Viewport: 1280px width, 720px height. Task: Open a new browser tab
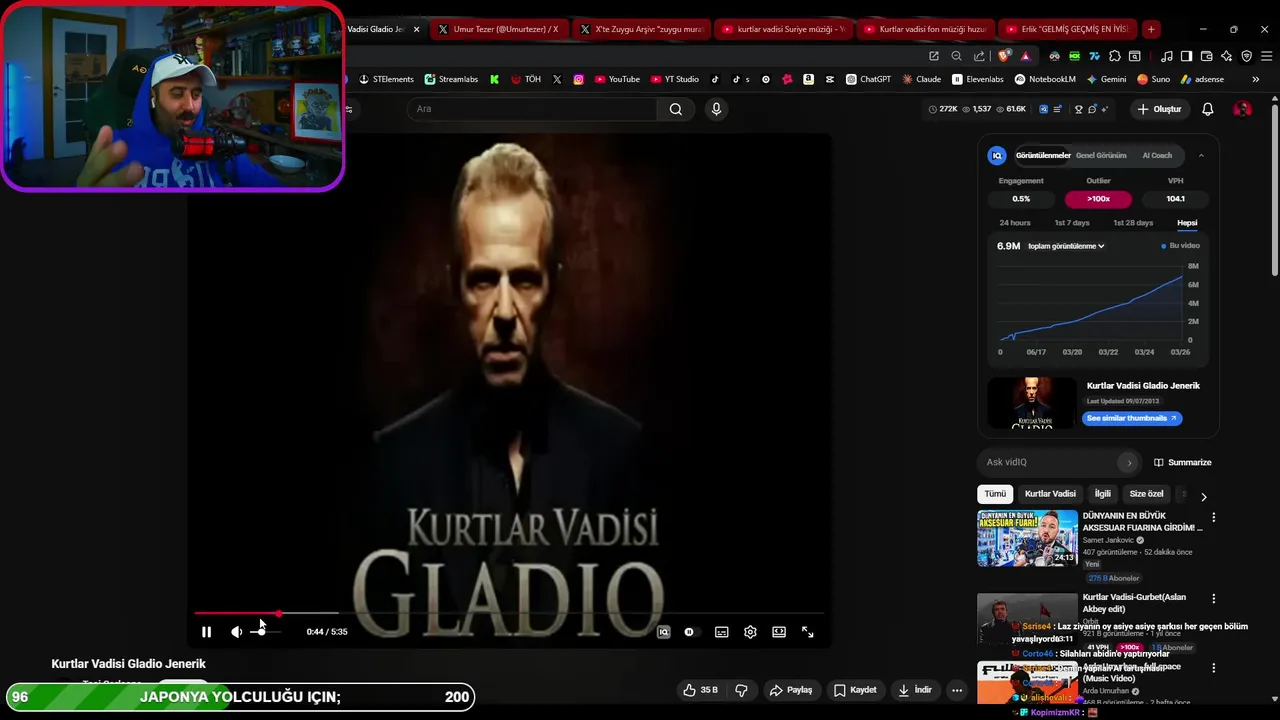[1151, 29]
